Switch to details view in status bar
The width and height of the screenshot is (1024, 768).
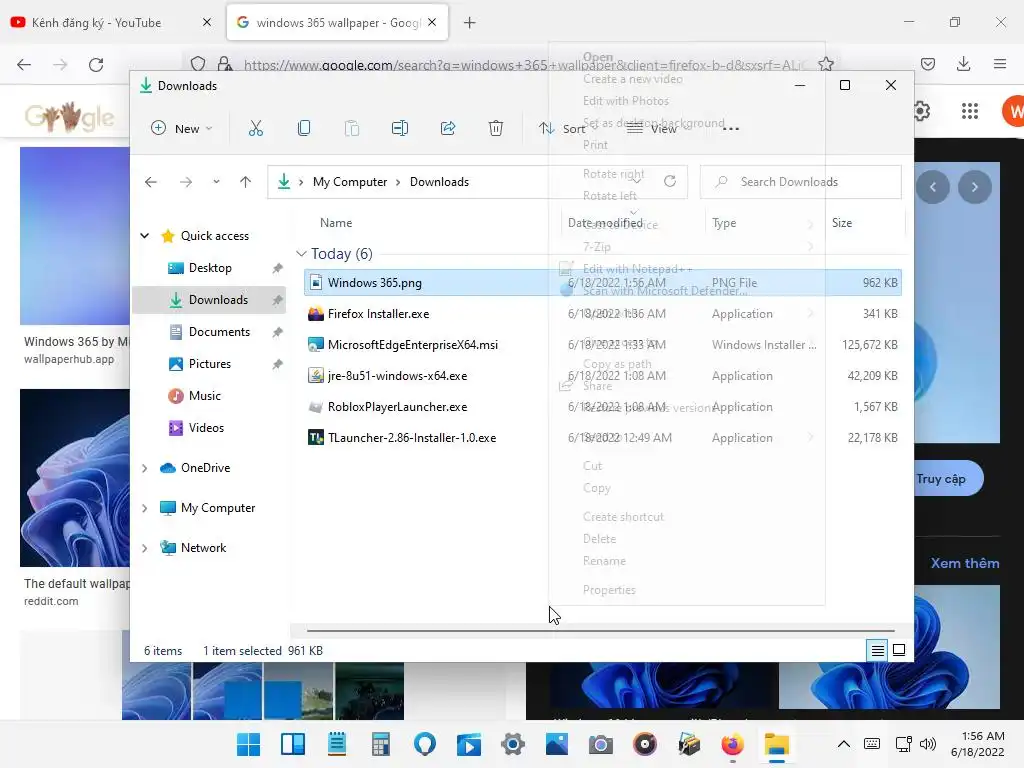(x=877, y=650)
